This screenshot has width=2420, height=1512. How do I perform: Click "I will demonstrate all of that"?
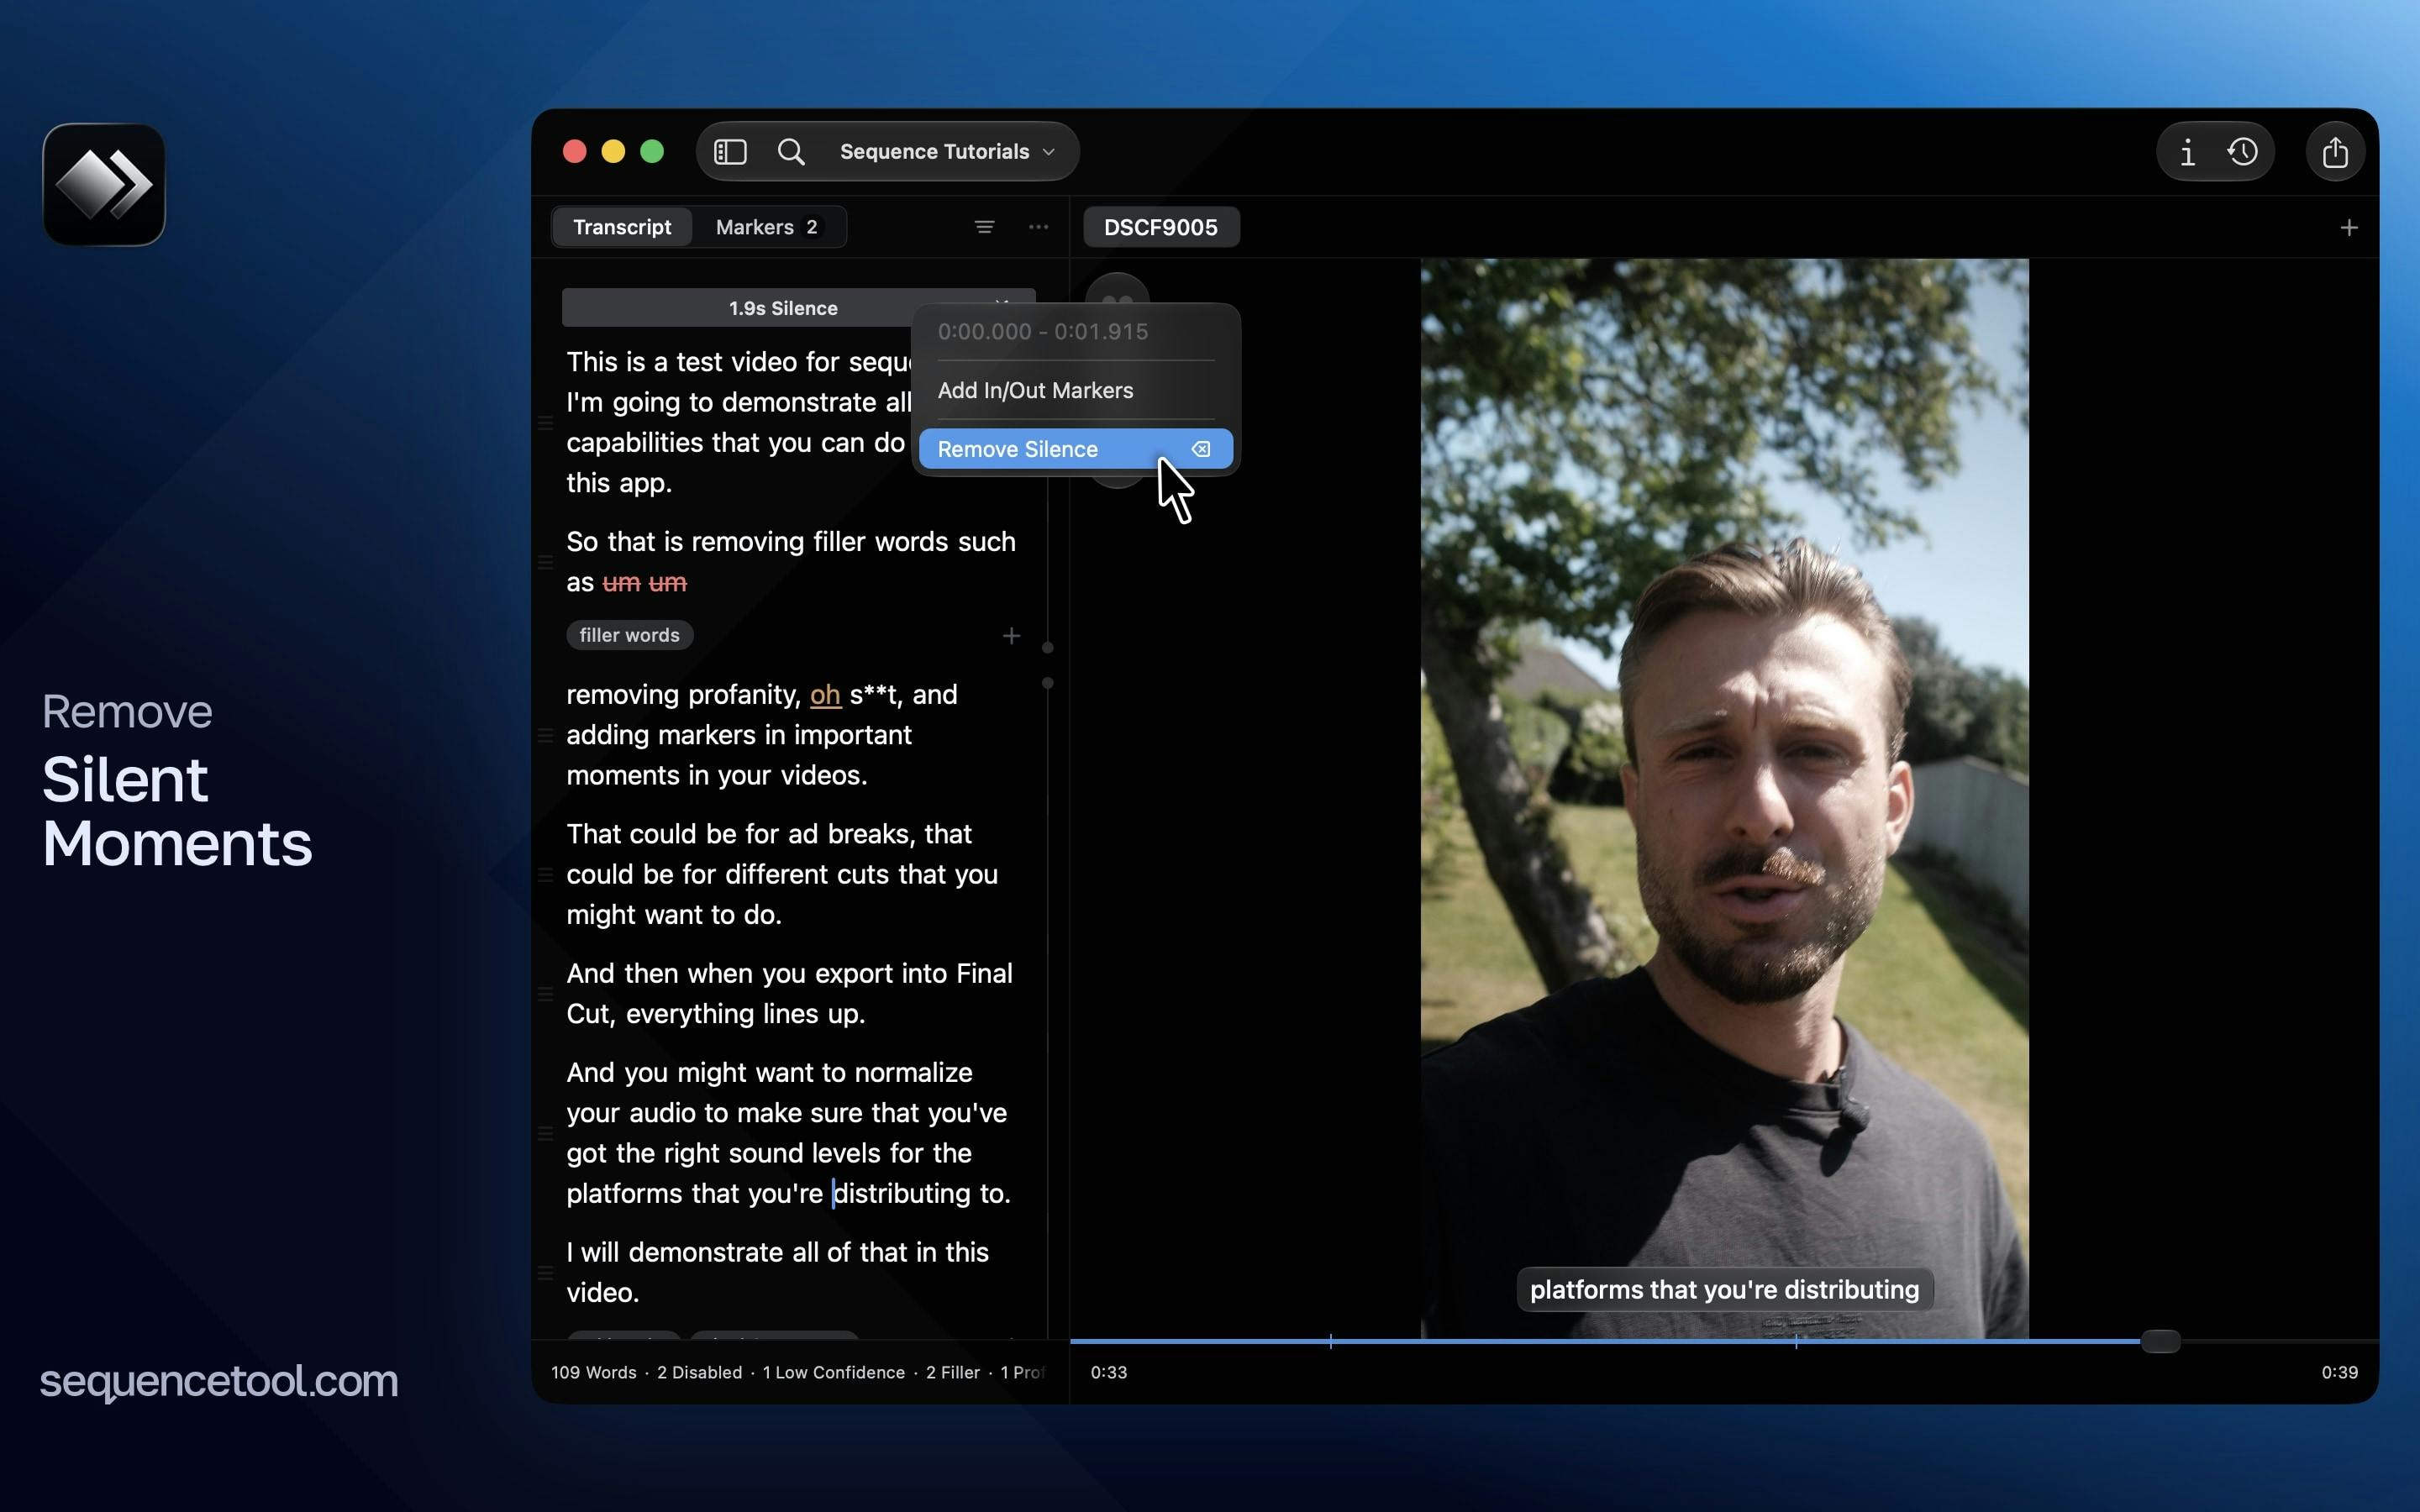(736, 1252)
